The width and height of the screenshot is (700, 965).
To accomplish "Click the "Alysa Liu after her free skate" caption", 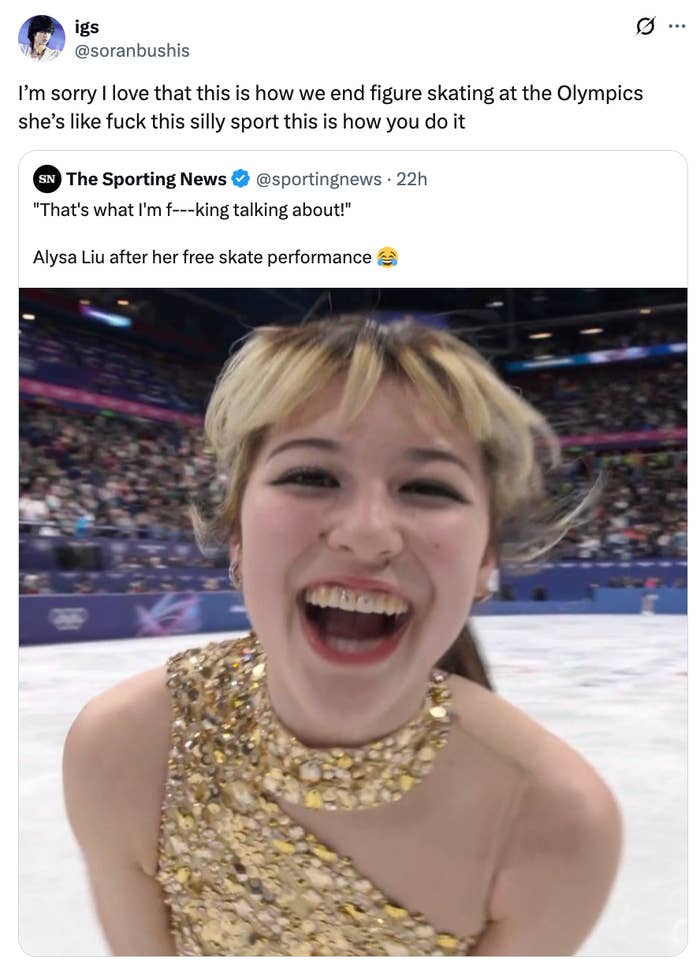I will 202,257.
